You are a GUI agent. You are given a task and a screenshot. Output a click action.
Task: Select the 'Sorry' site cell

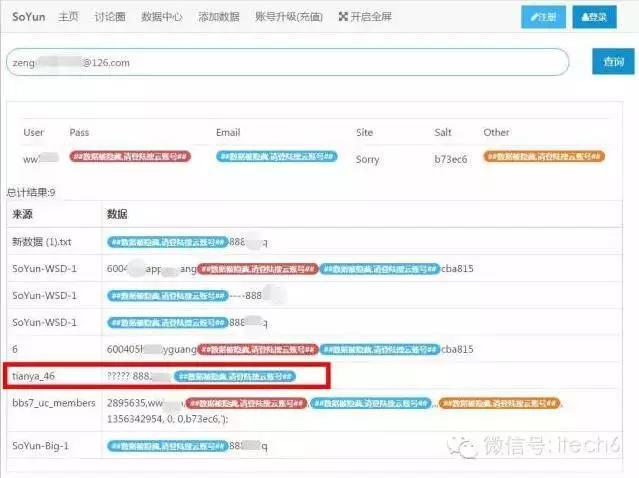coord(367,159)
